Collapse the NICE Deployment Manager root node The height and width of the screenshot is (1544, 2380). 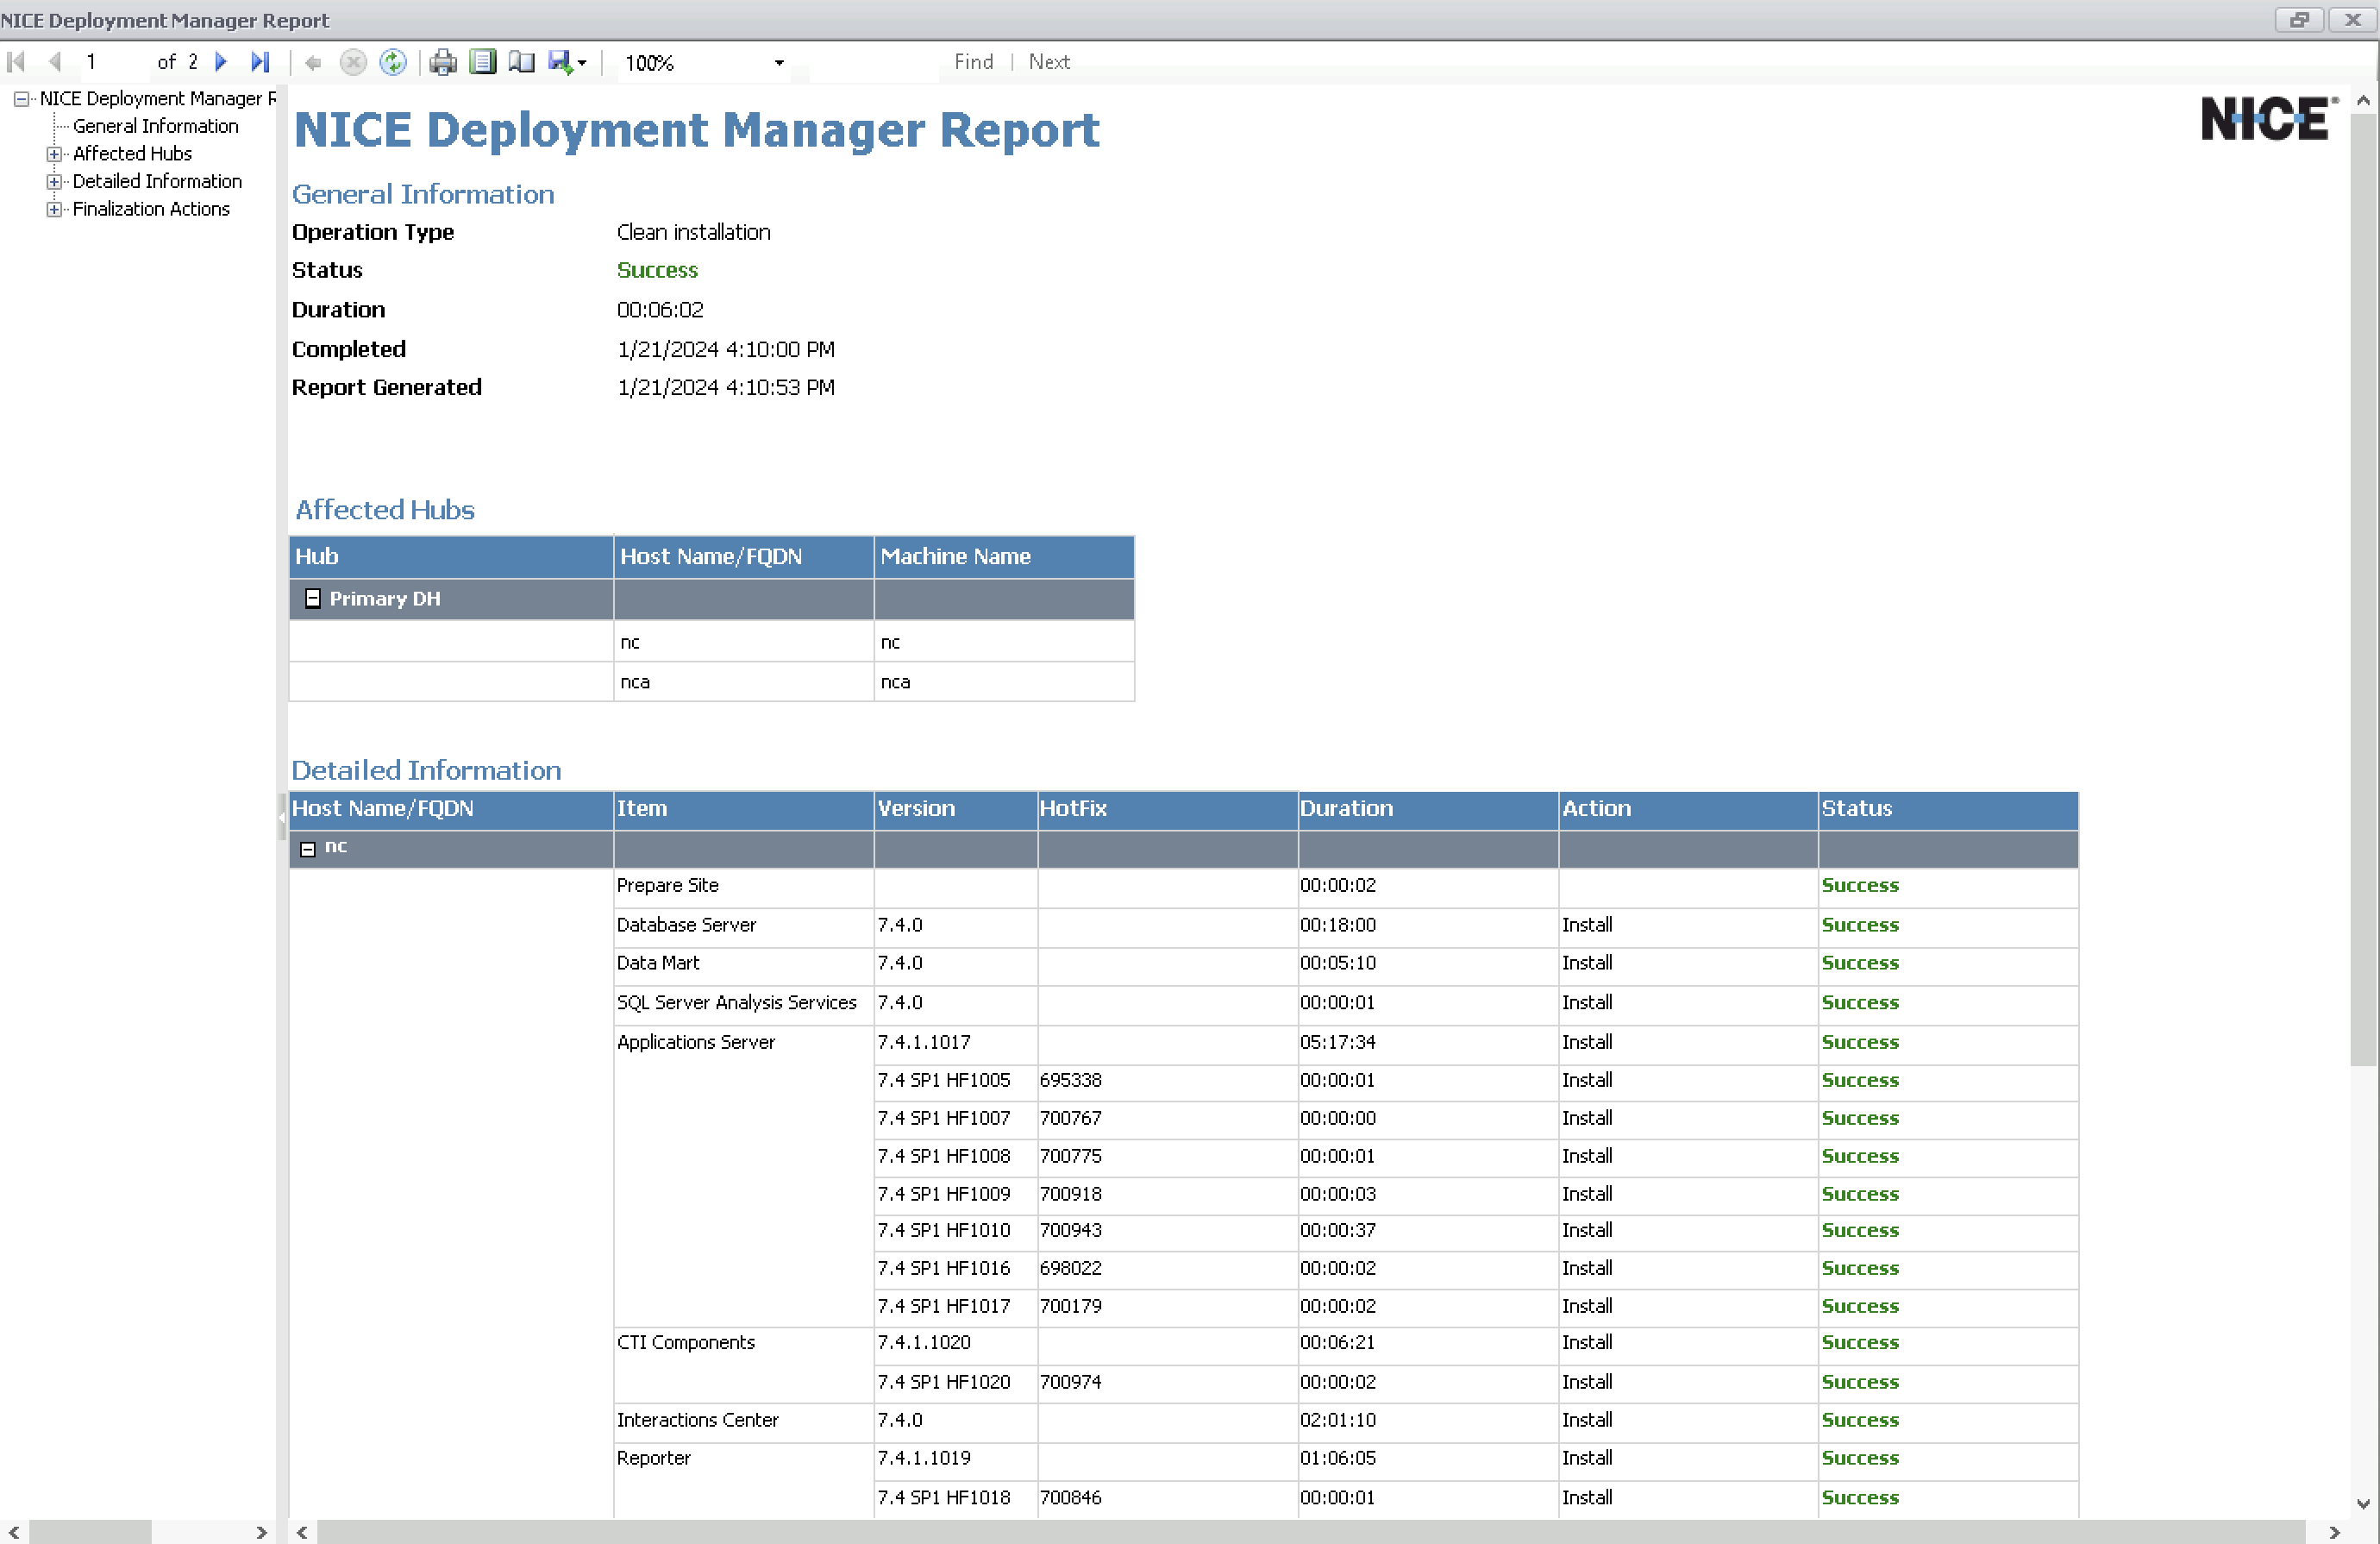pyautogui.click(x=20, y=98)
